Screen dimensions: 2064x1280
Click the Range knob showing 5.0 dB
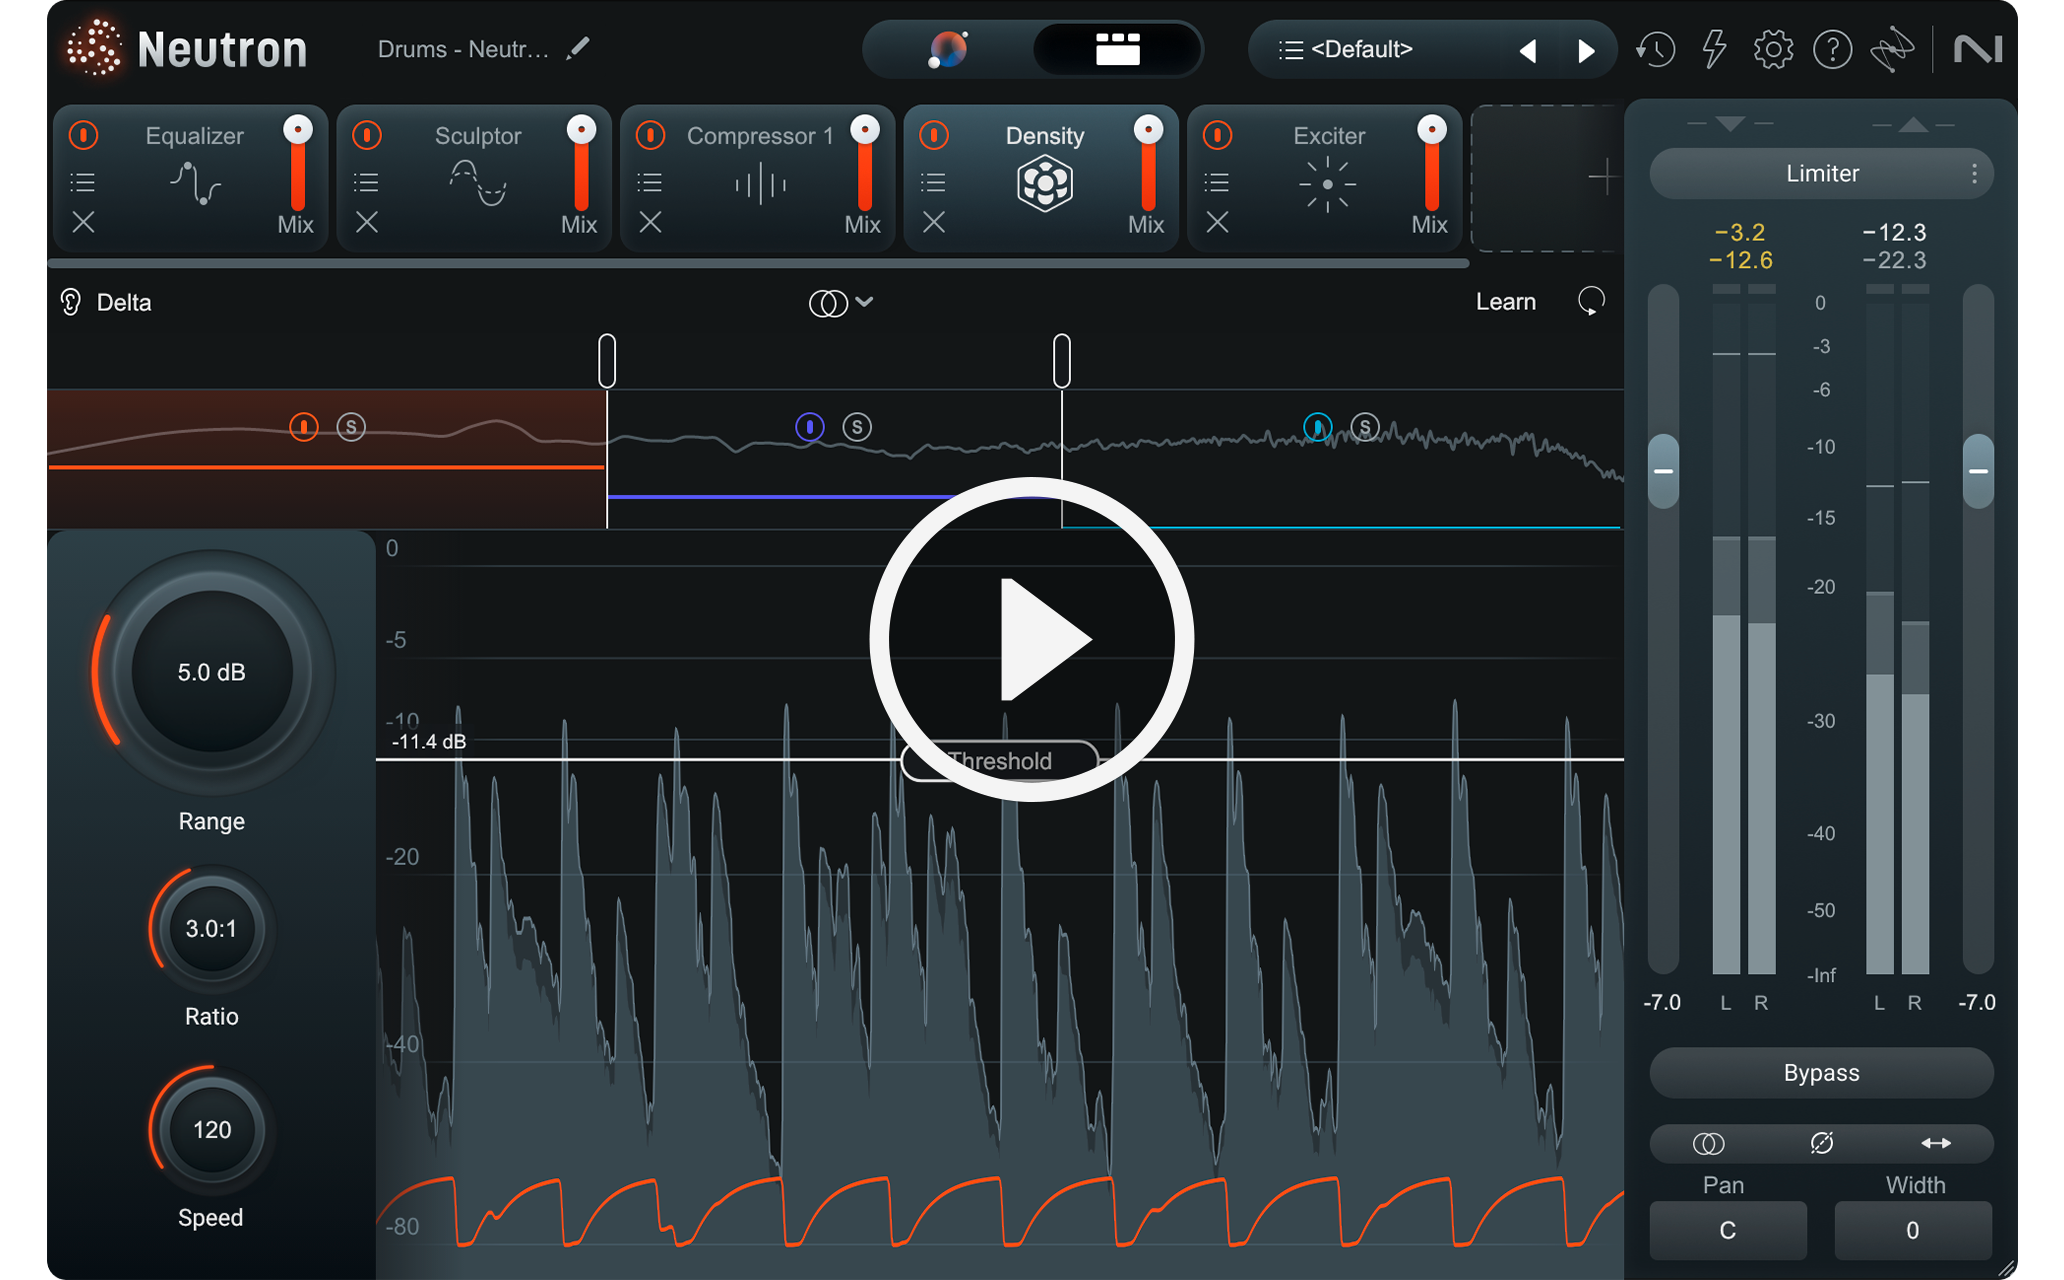point(212,672)
